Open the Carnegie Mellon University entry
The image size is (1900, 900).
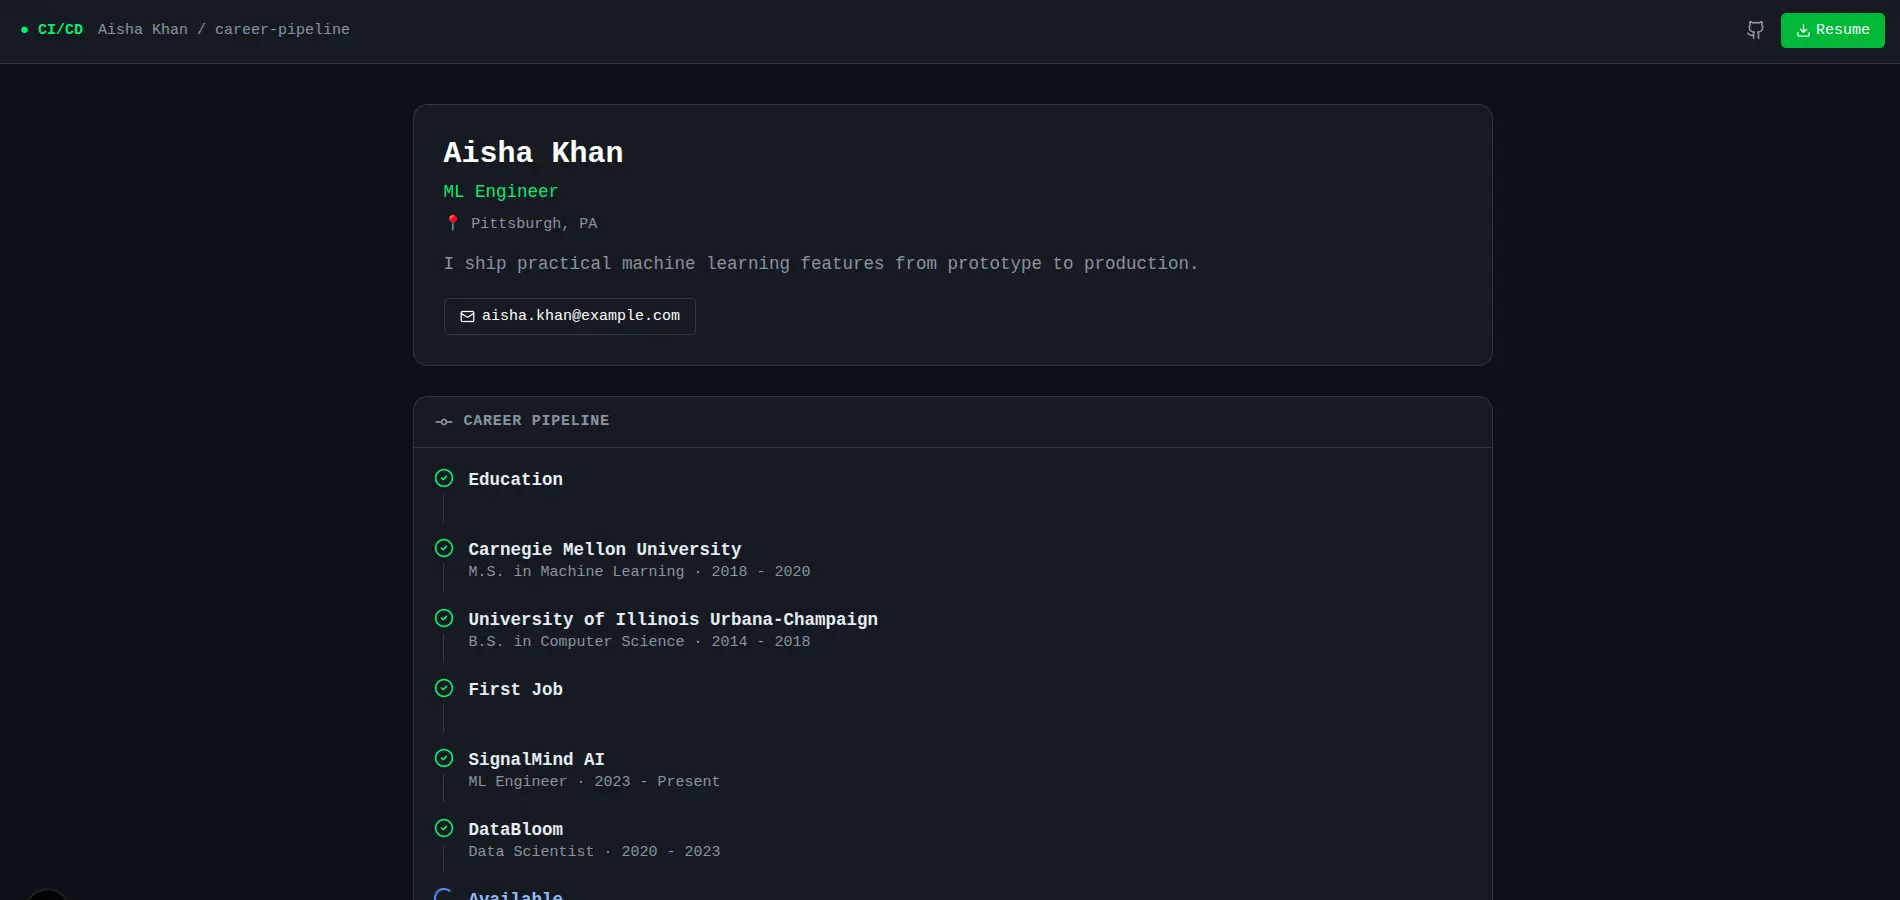604,550
